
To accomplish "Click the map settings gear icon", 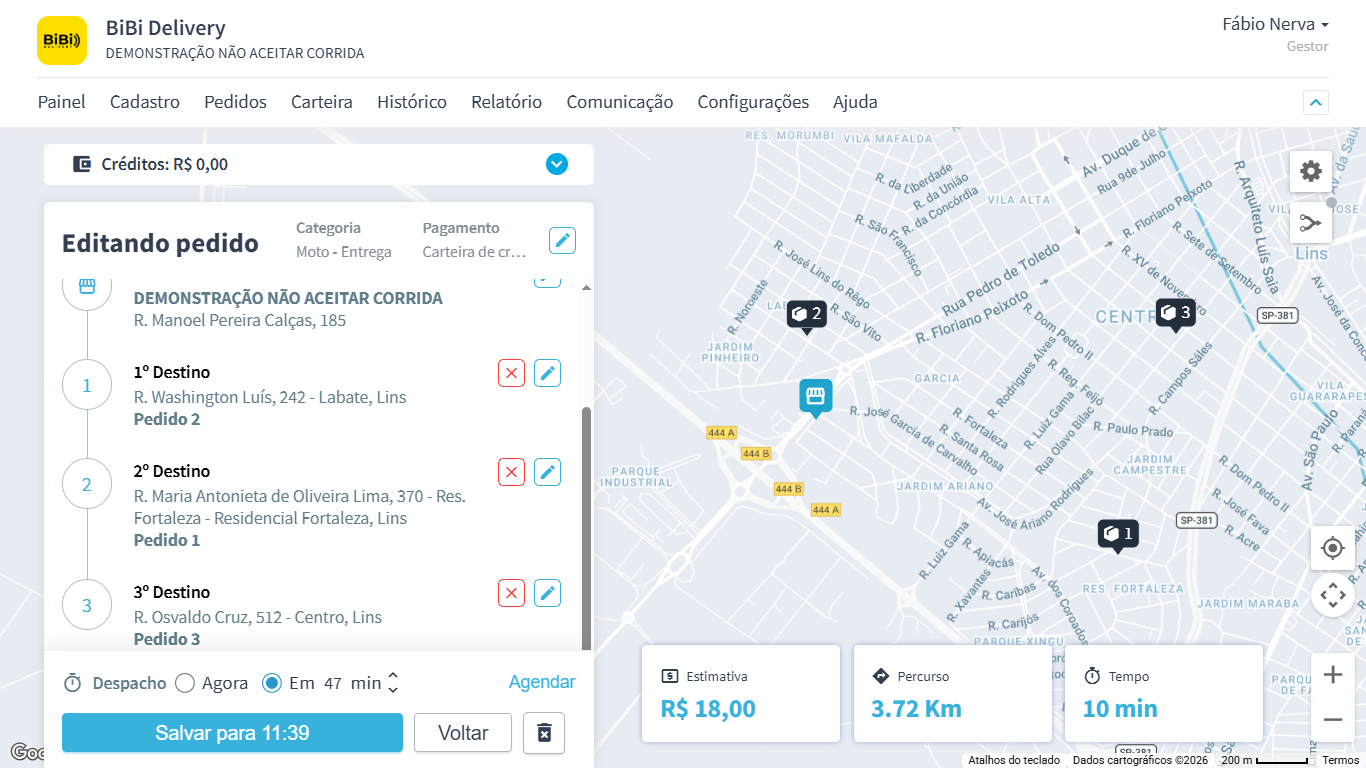I will coord(1310,172).
